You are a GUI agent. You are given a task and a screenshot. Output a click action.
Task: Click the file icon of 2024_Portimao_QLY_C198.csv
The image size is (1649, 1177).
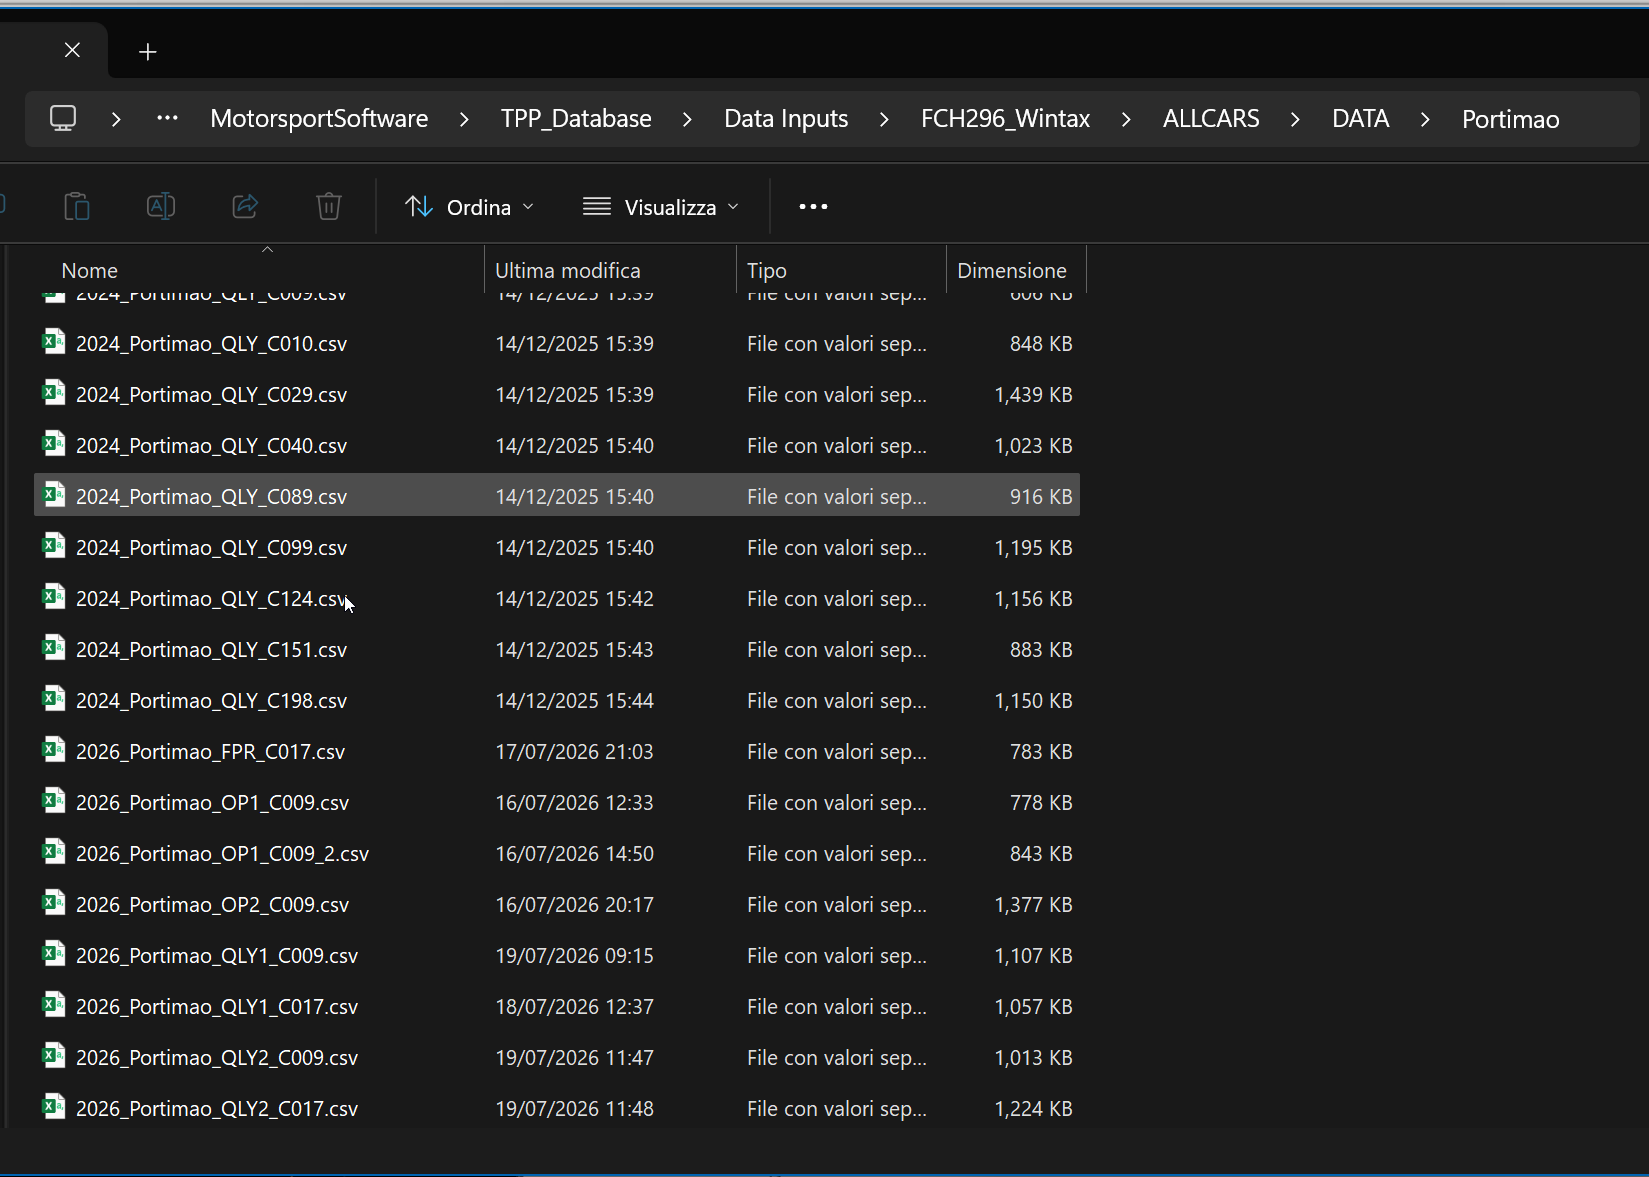tap(54, 699)
